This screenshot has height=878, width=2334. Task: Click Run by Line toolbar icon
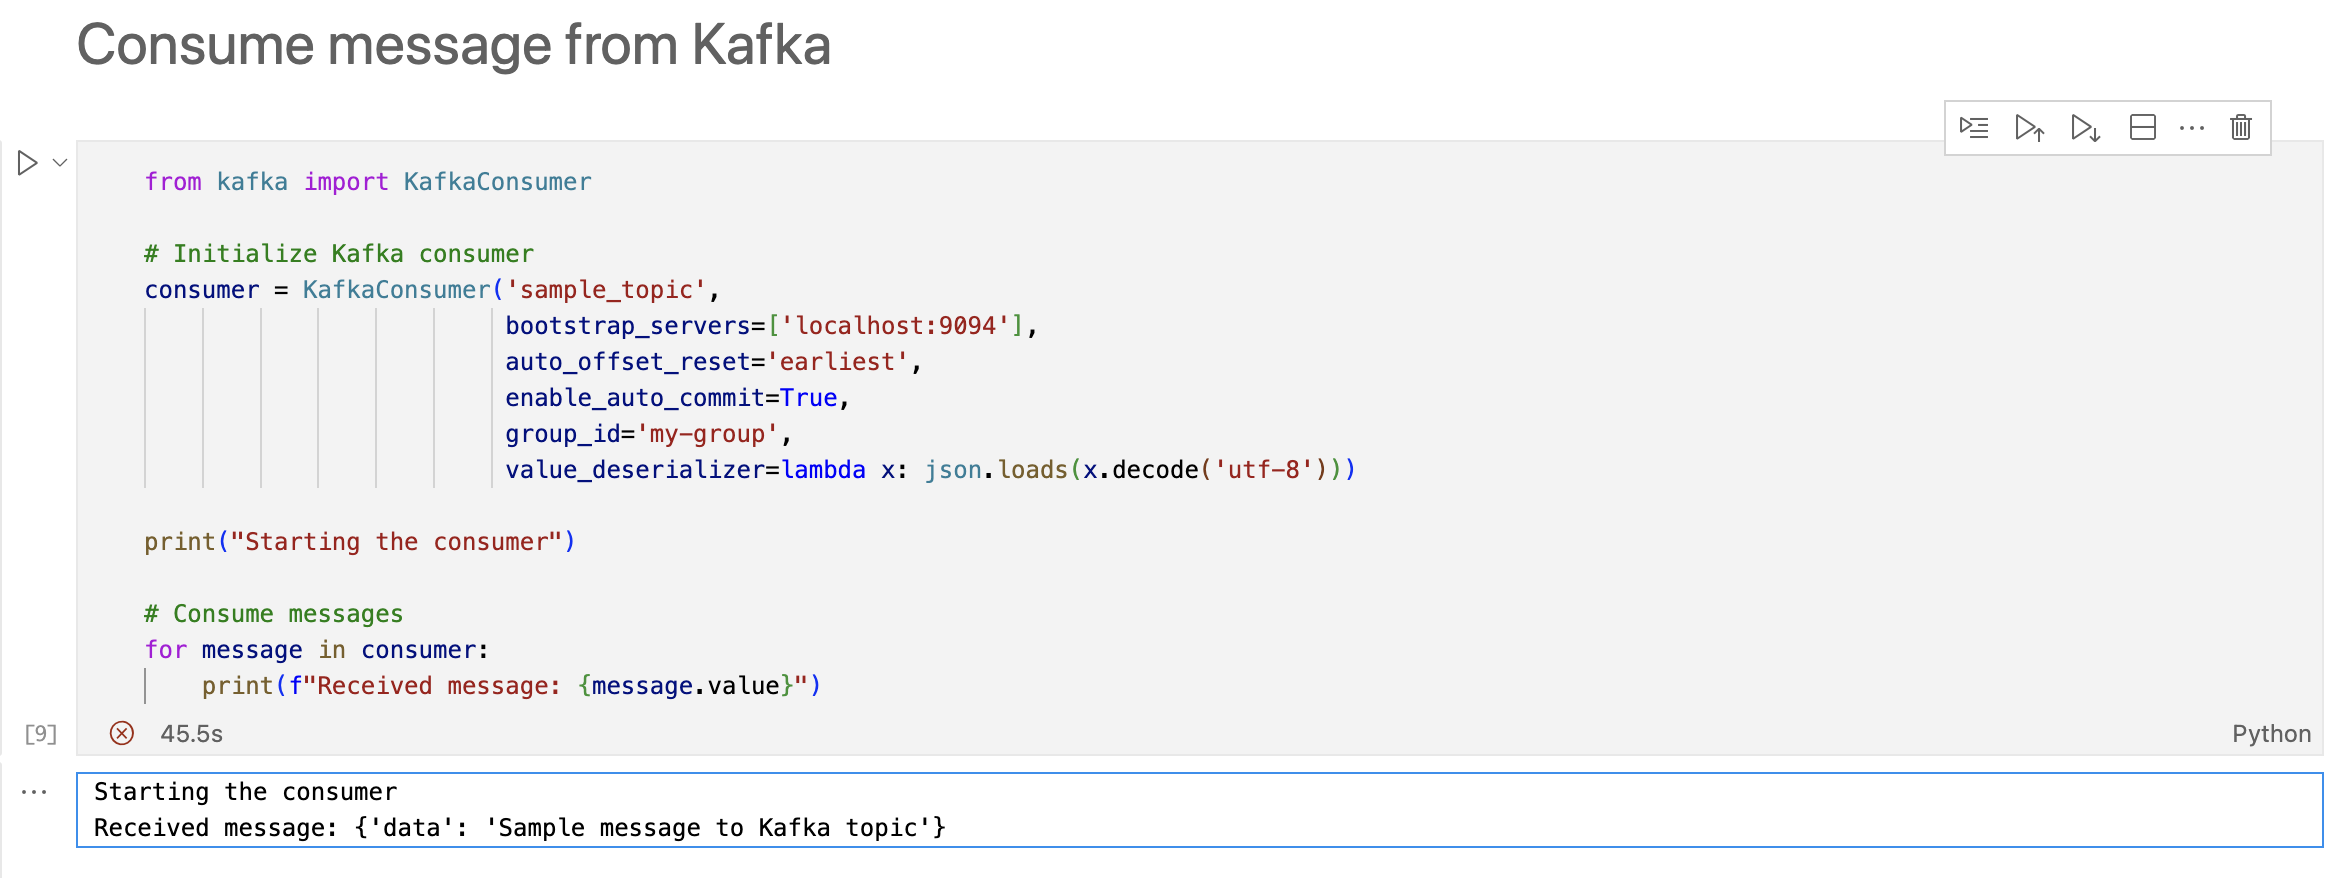click(x=1974, y=128)
